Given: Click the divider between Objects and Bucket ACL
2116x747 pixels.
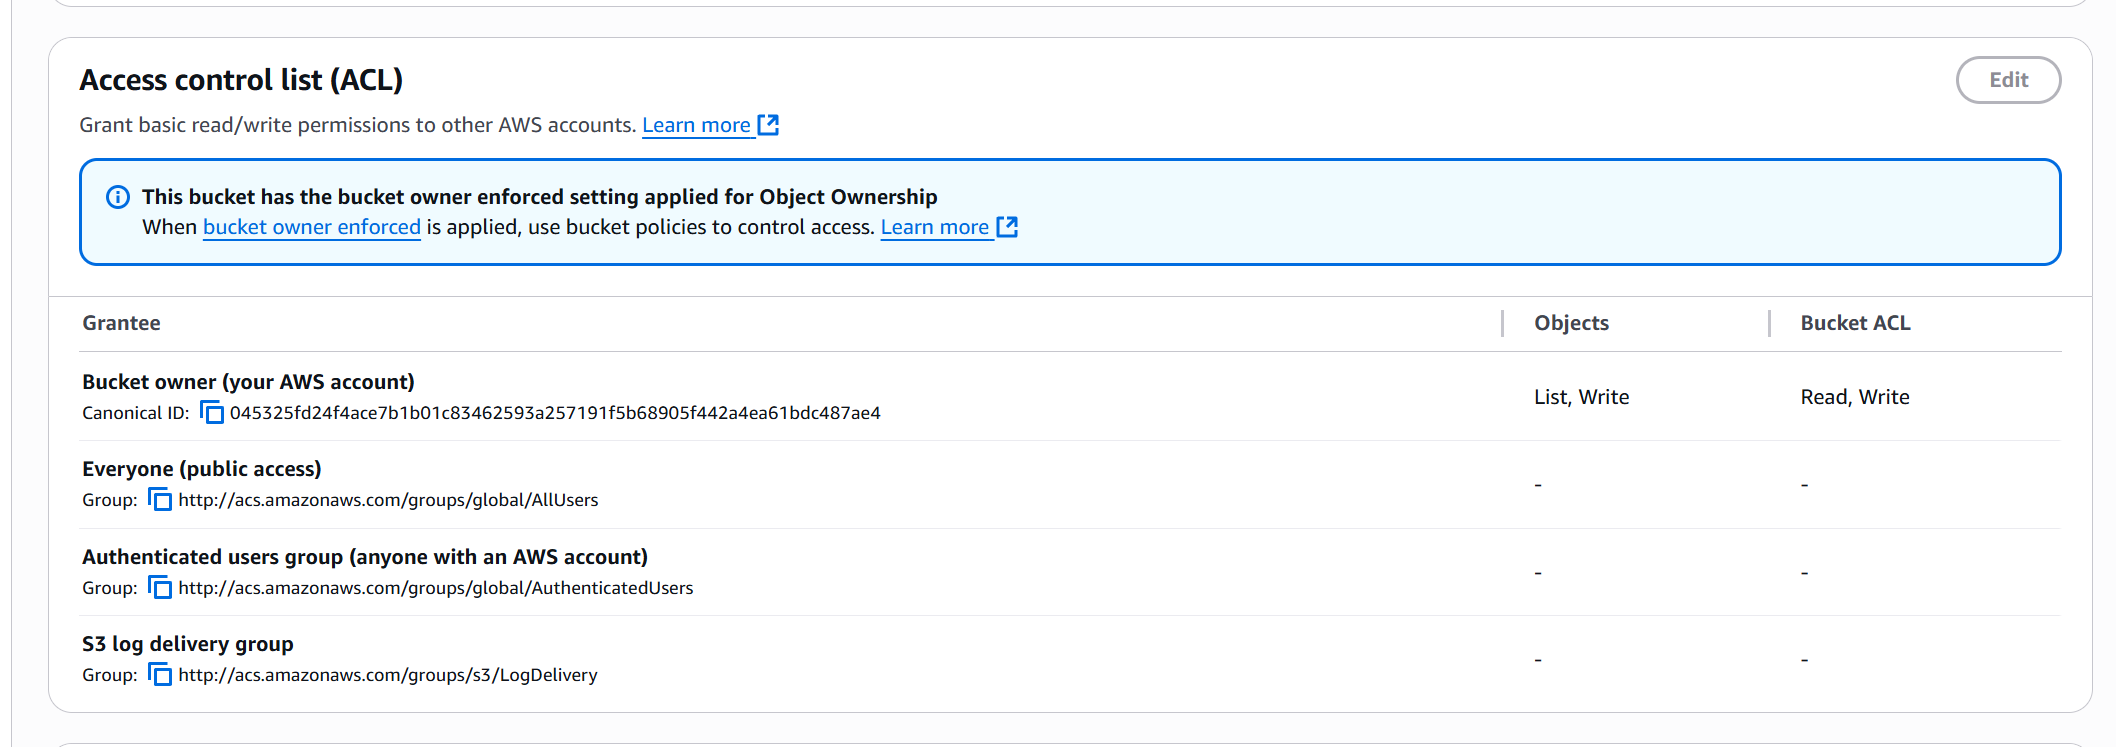Looking at the screenshot, I should [1769, 323].
